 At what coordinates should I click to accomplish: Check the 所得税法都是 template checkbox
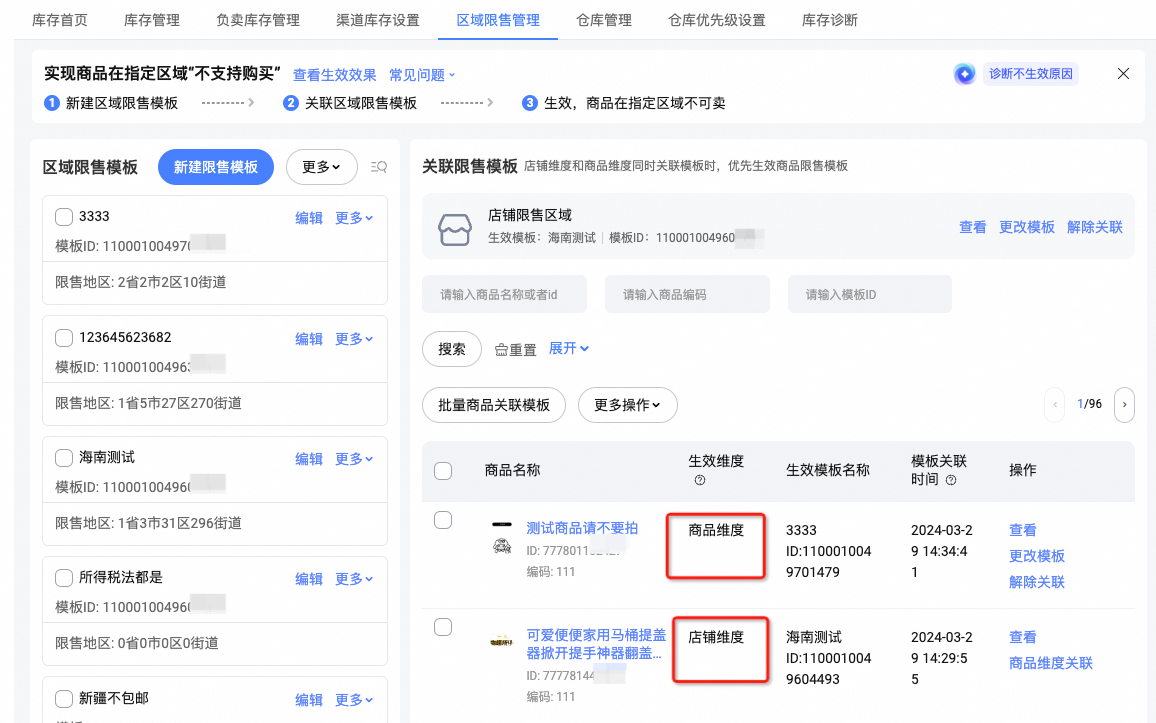click(64, 578)
